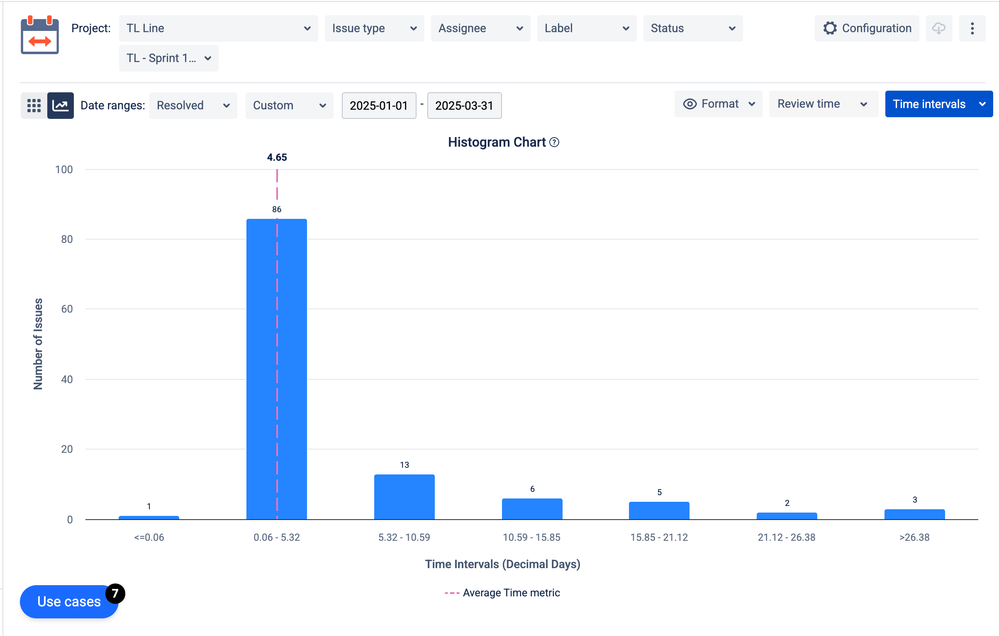Click the 'Number of Issues' axis title
The height and width of the screenshot is (636, 999).
click(x=38, y=344)
